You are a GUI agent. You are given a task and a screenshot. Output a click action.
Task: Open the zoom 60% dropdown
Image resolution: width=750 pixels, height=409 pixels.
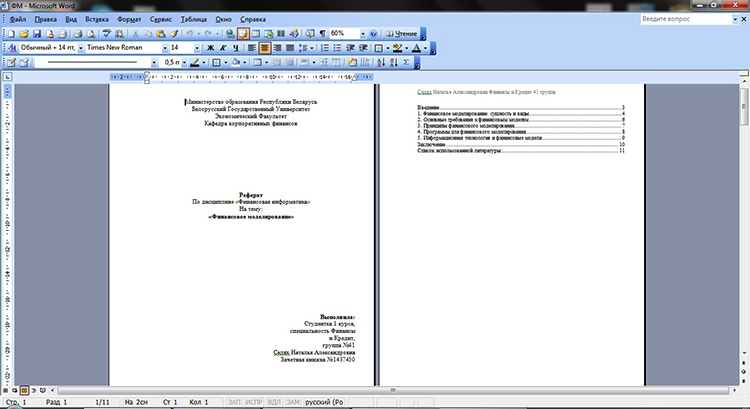pyautogui.click(x=363, y=34)
